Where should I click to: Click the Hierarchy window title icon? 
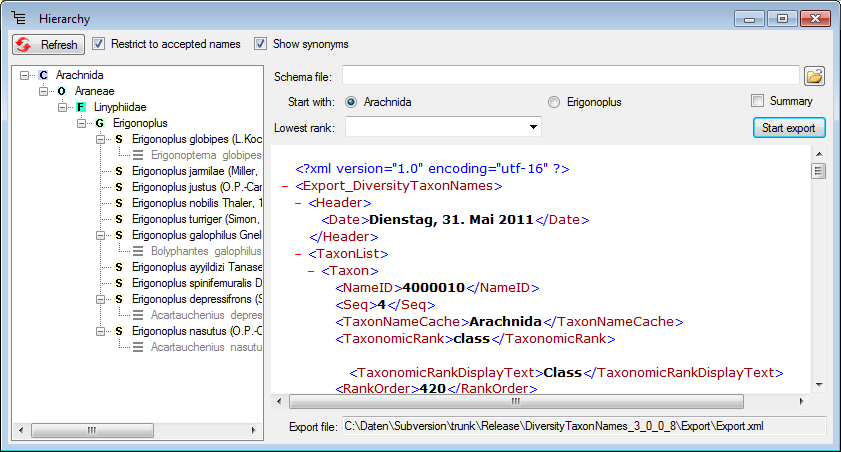coord(19,18)
